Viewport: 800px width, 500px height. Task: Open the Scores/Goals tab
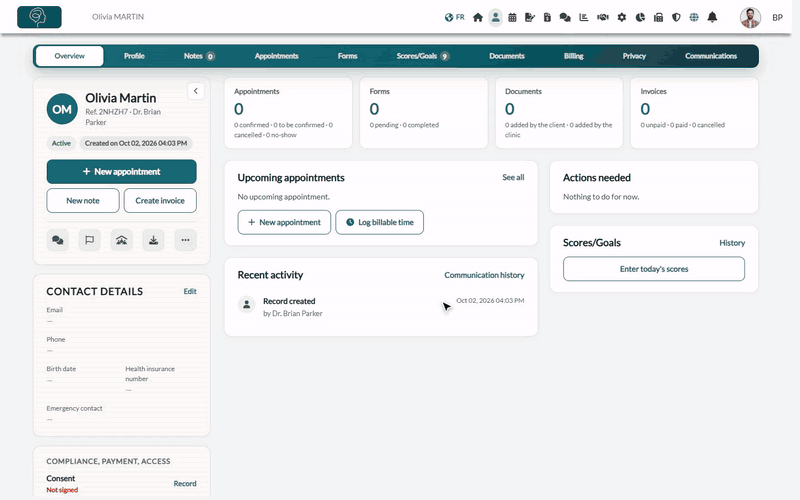tap(422, 56)
